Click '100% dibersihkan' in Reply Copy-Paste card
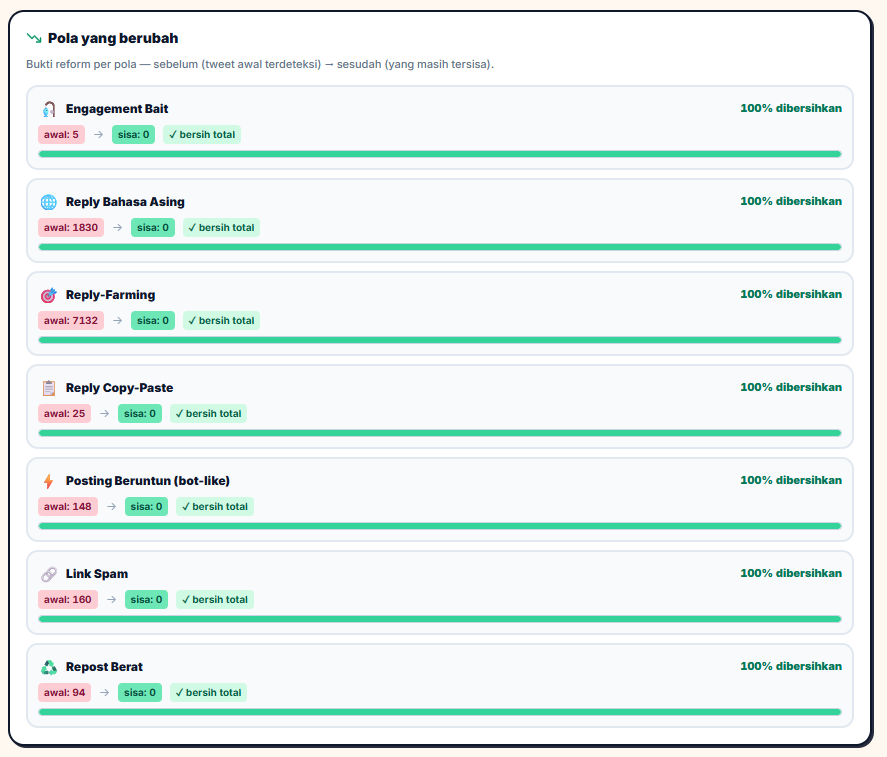 791,387
